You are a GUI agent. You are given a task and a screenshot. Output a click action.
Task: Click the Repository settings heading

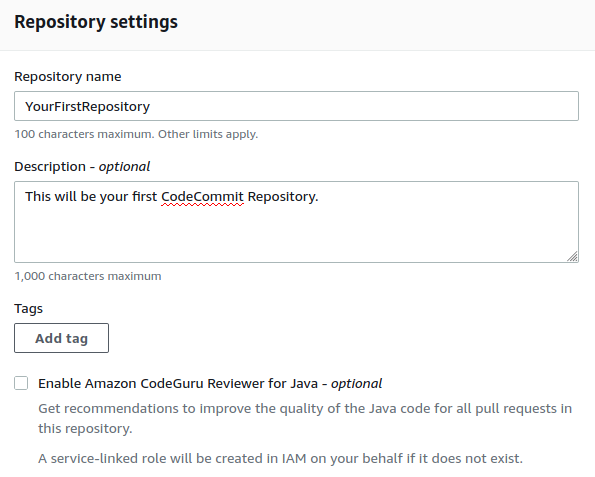tap(96, 22)
